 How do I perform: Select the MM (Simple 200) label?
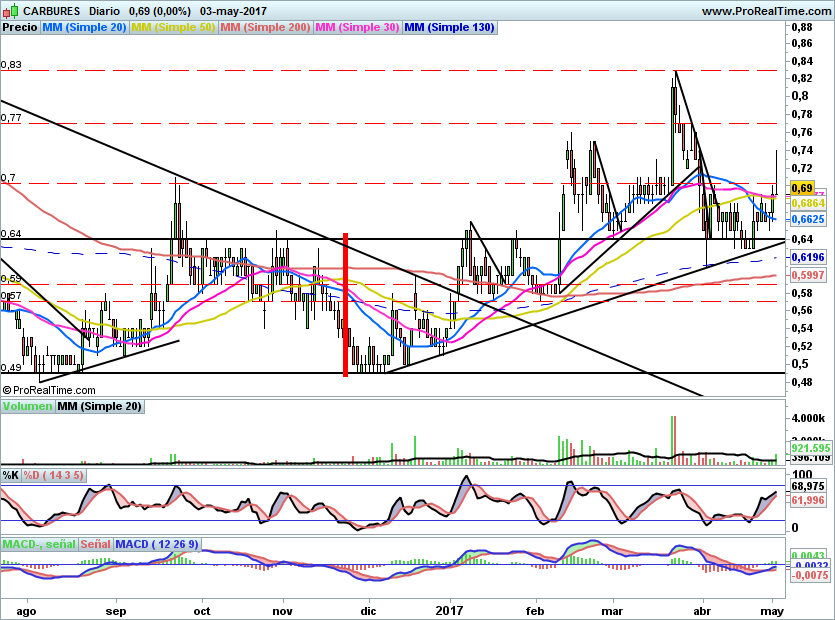266,28
